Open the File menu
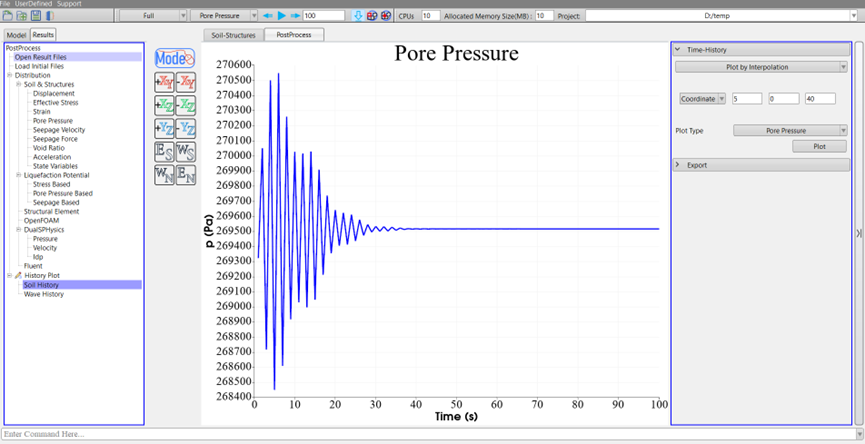 [5, 3]
